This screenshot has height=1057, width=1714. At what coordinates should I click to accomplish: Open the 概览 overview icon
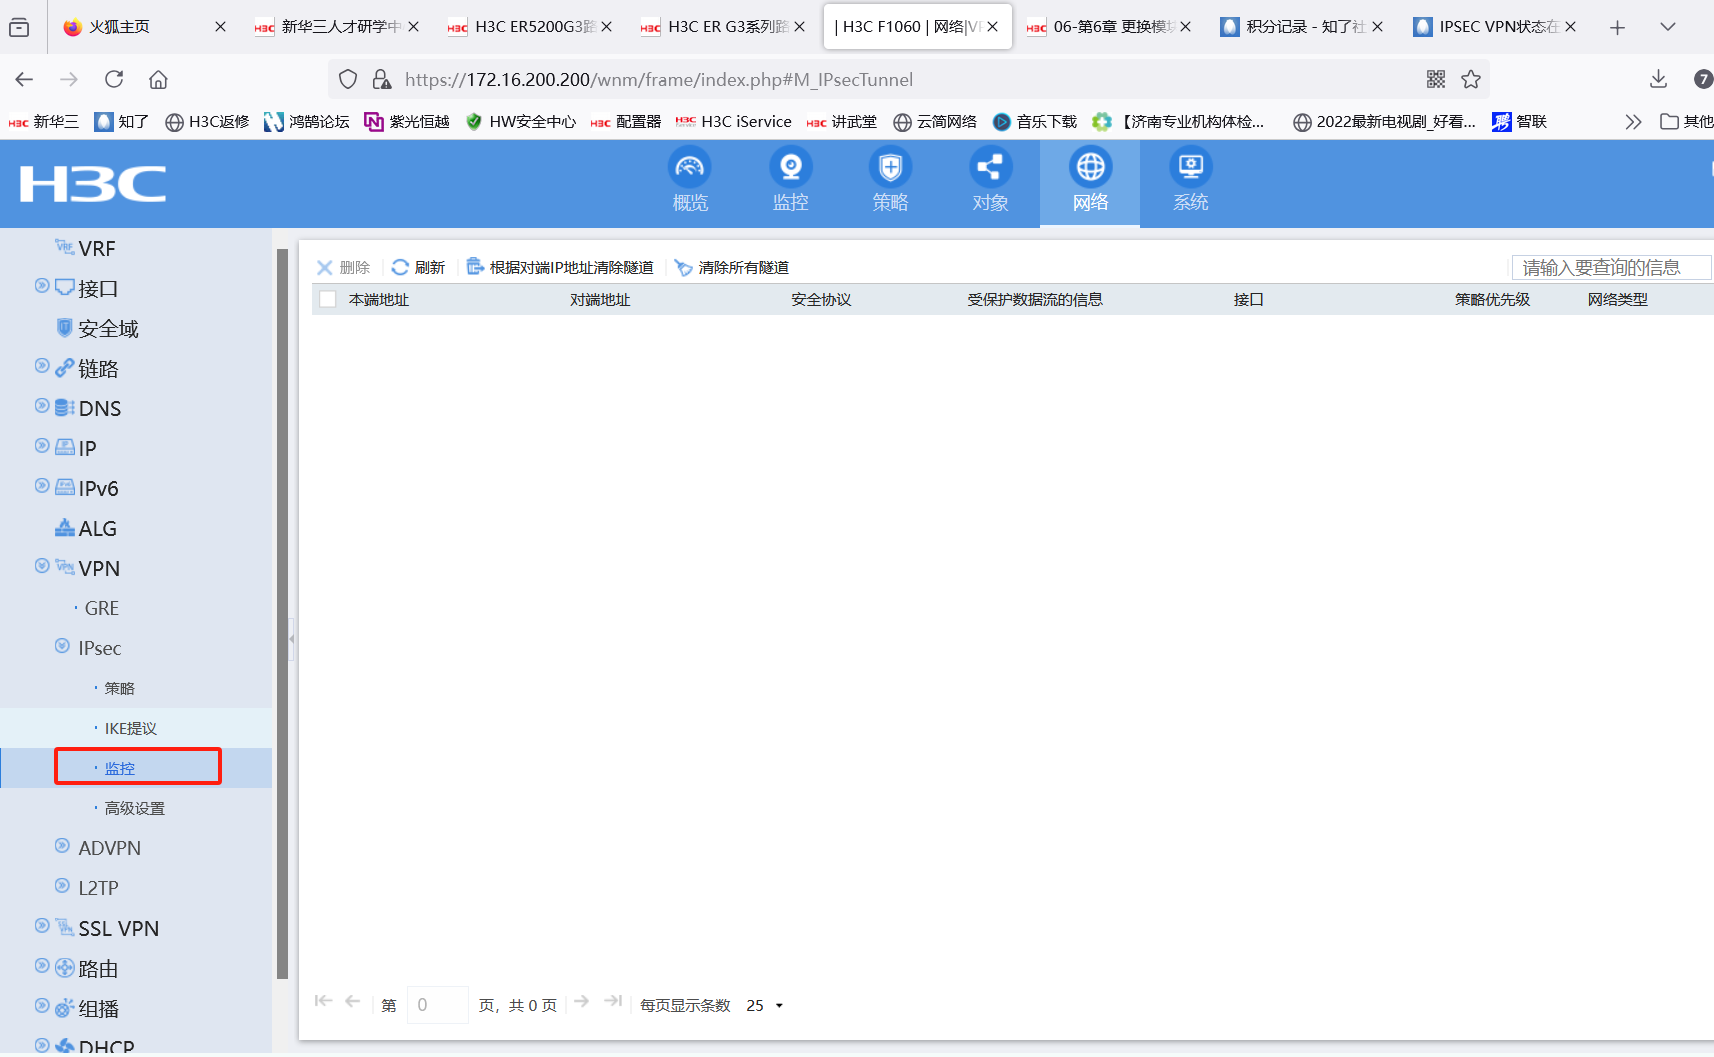click(x=690, y=167)
